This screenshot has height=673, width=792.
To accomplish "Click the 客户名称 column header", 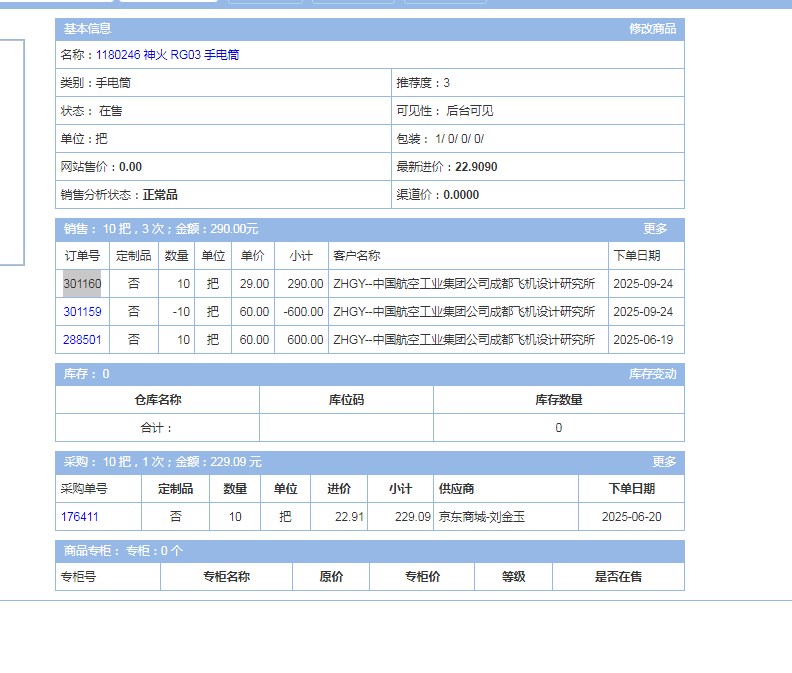I will point(357,256).
